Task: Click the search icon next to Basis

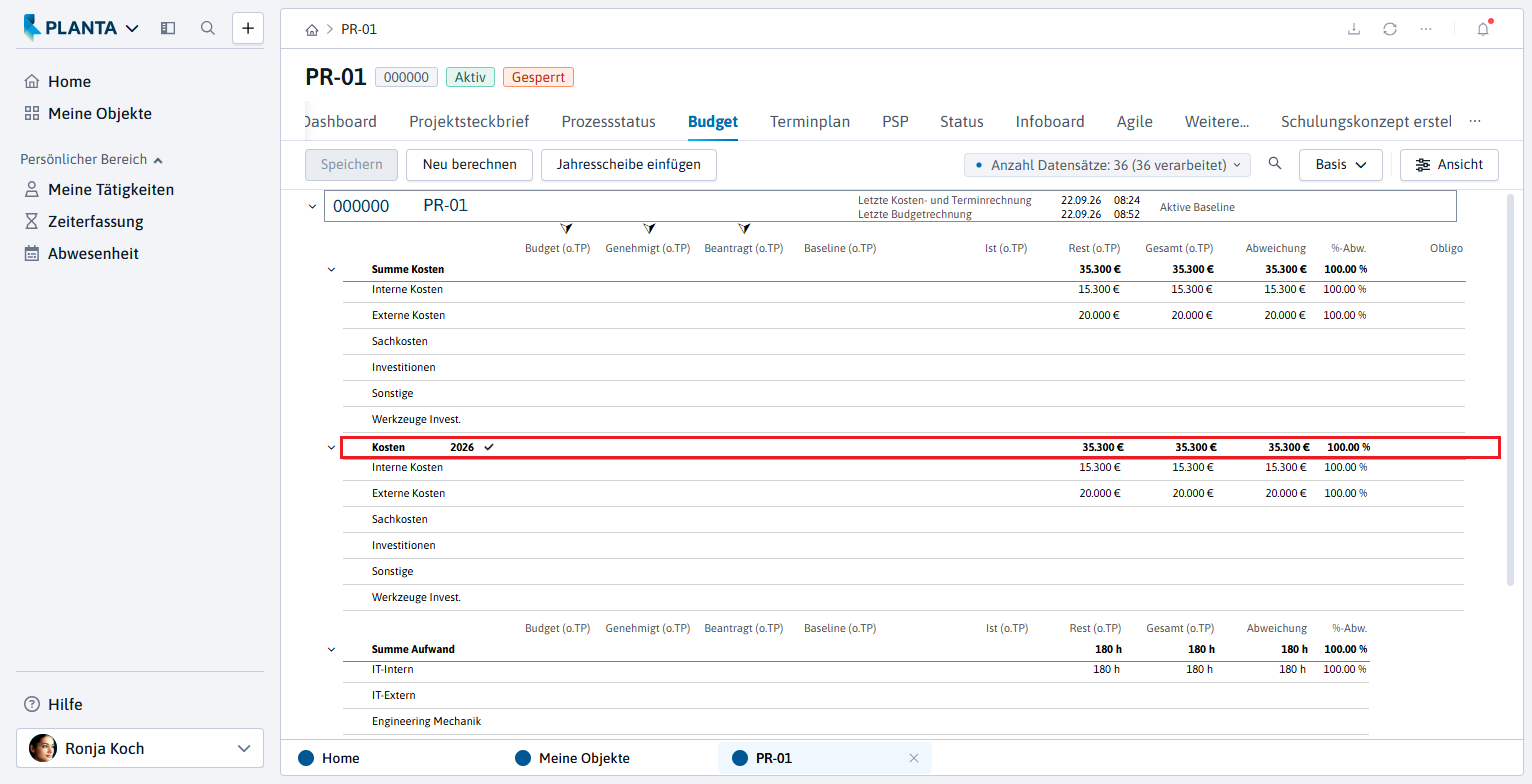Action: (x=1274, y=164)
